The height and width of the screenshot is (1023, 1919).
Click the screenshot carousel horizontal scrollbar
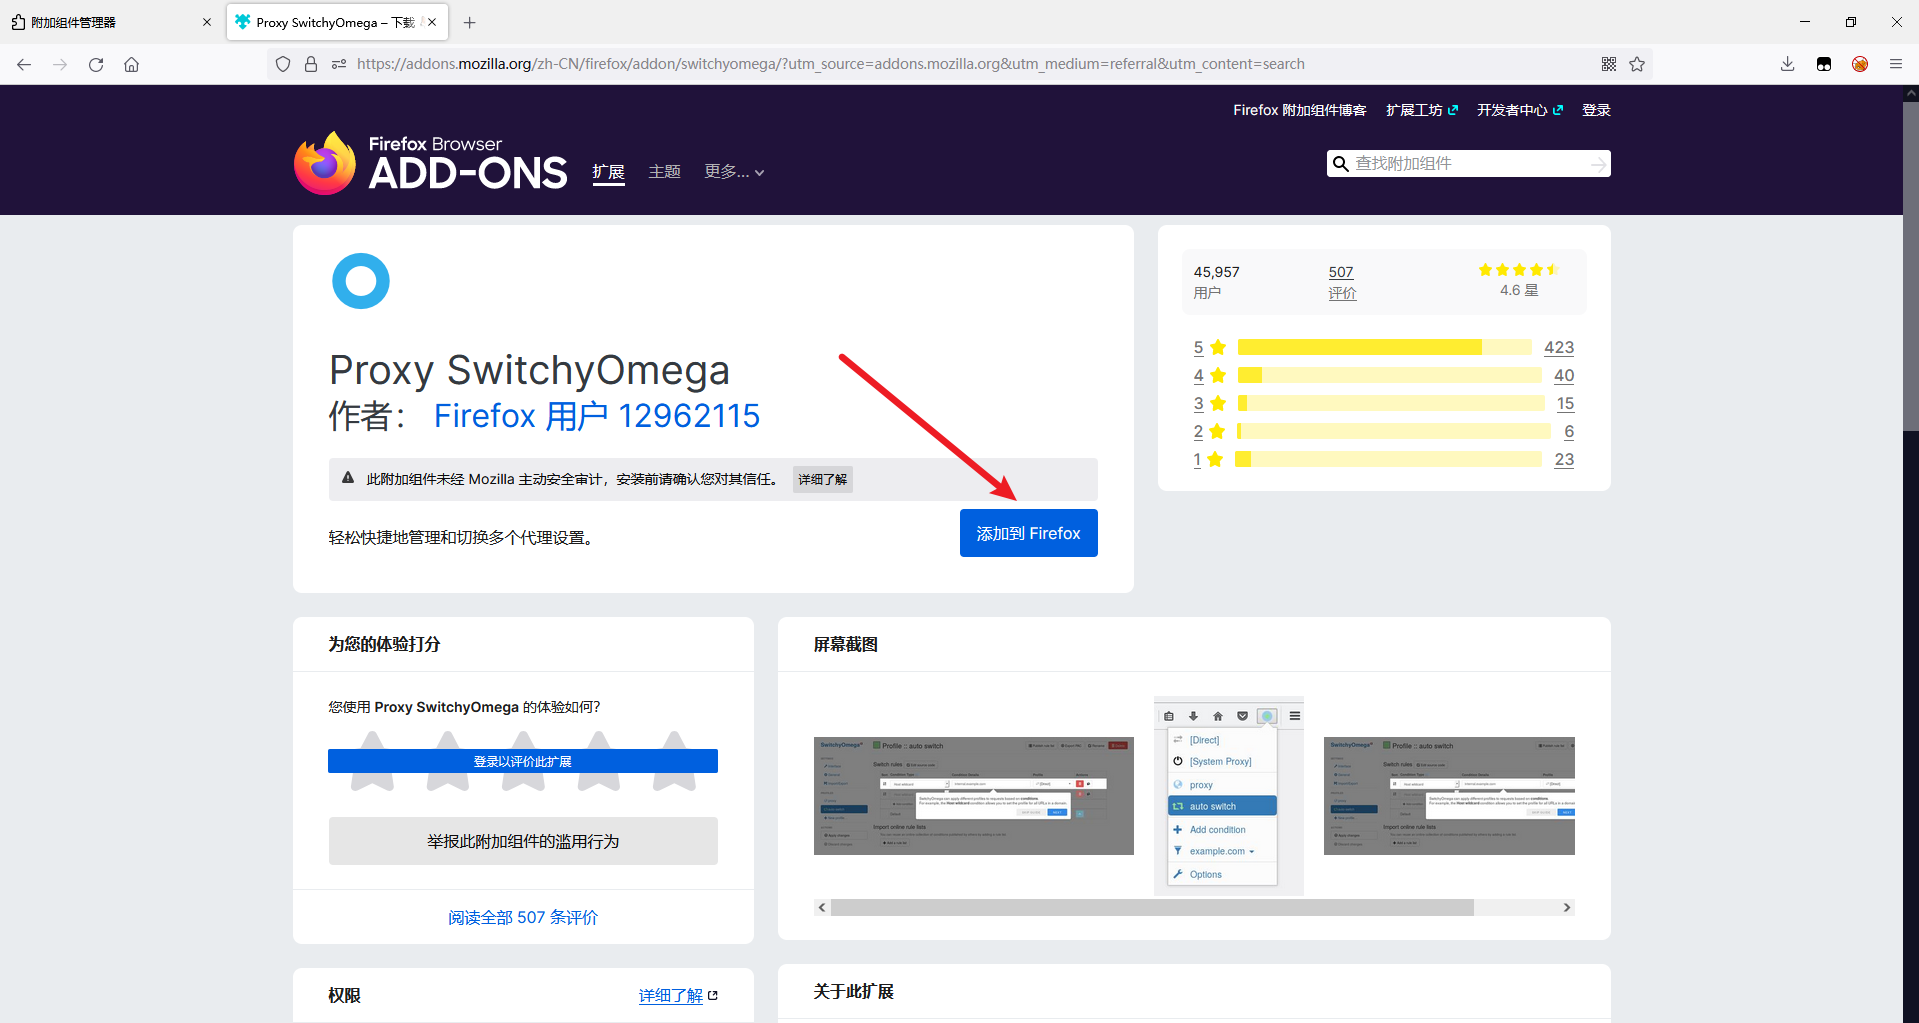(1152, 907)
